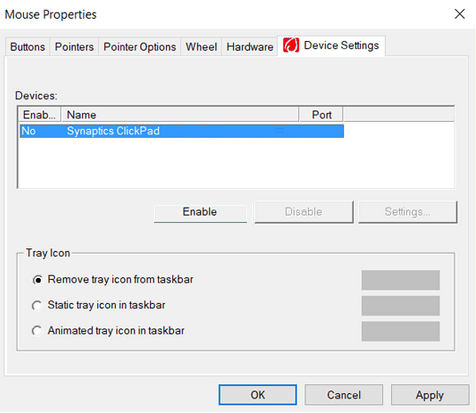Screen dimensions: 476x413
Task: Click the Cancel button
Action: pos(344,395)
